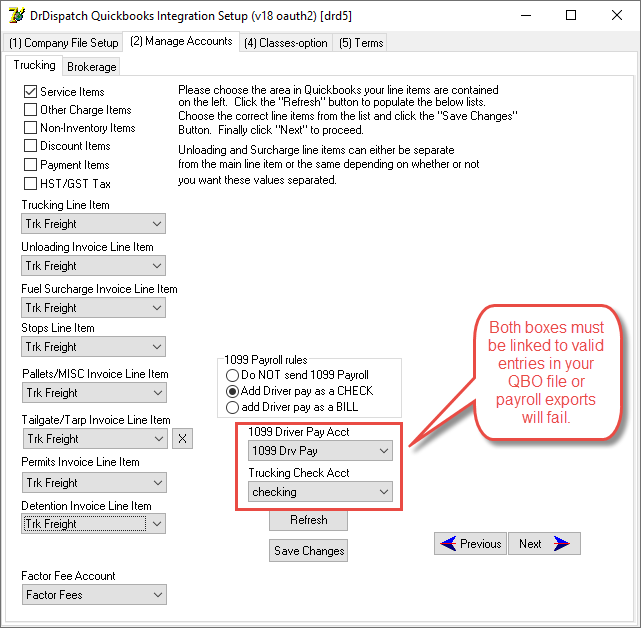The image size is (641, 628).
Task: Go back with the Previous button
Action: click(x=471, y=543)
